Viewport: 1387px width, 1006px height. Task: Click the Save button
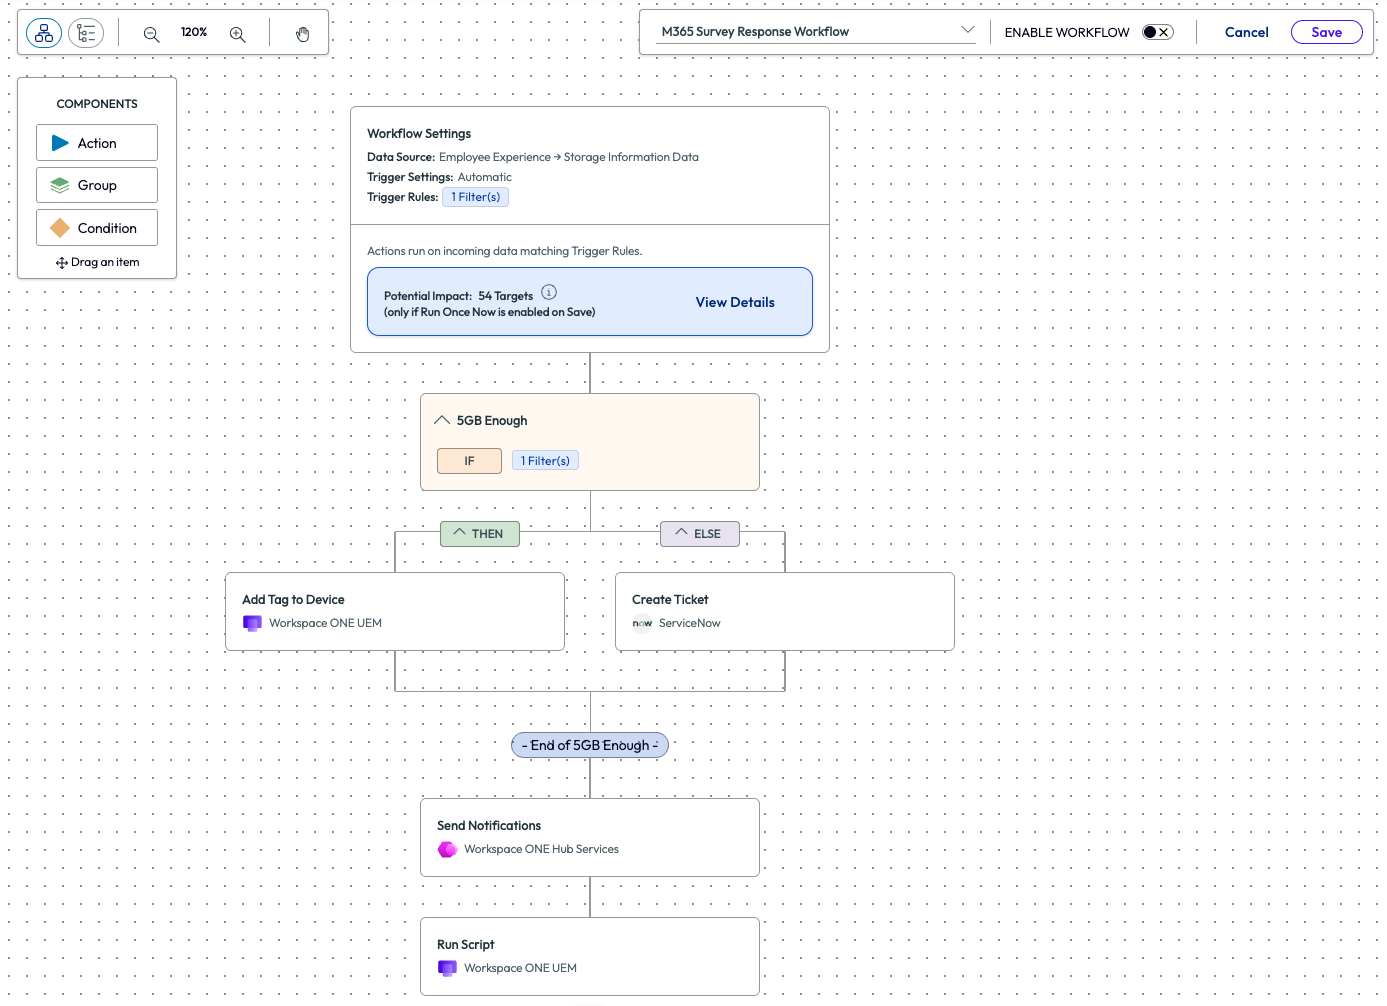point(1326,31)
